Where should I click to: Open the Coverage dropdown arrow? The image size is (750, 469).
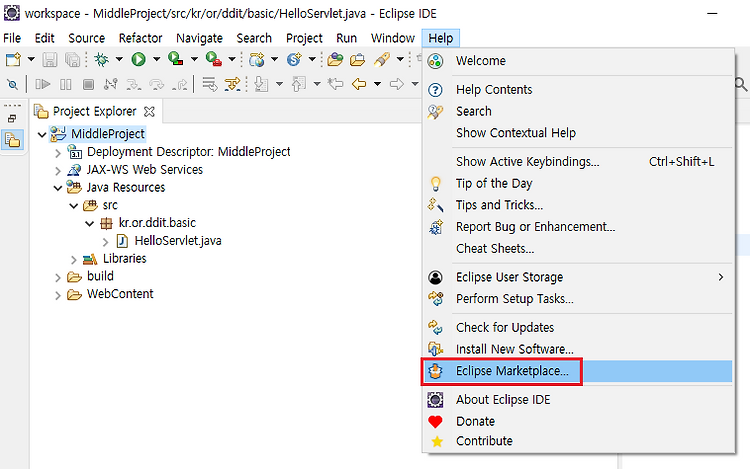pos(194,59)
